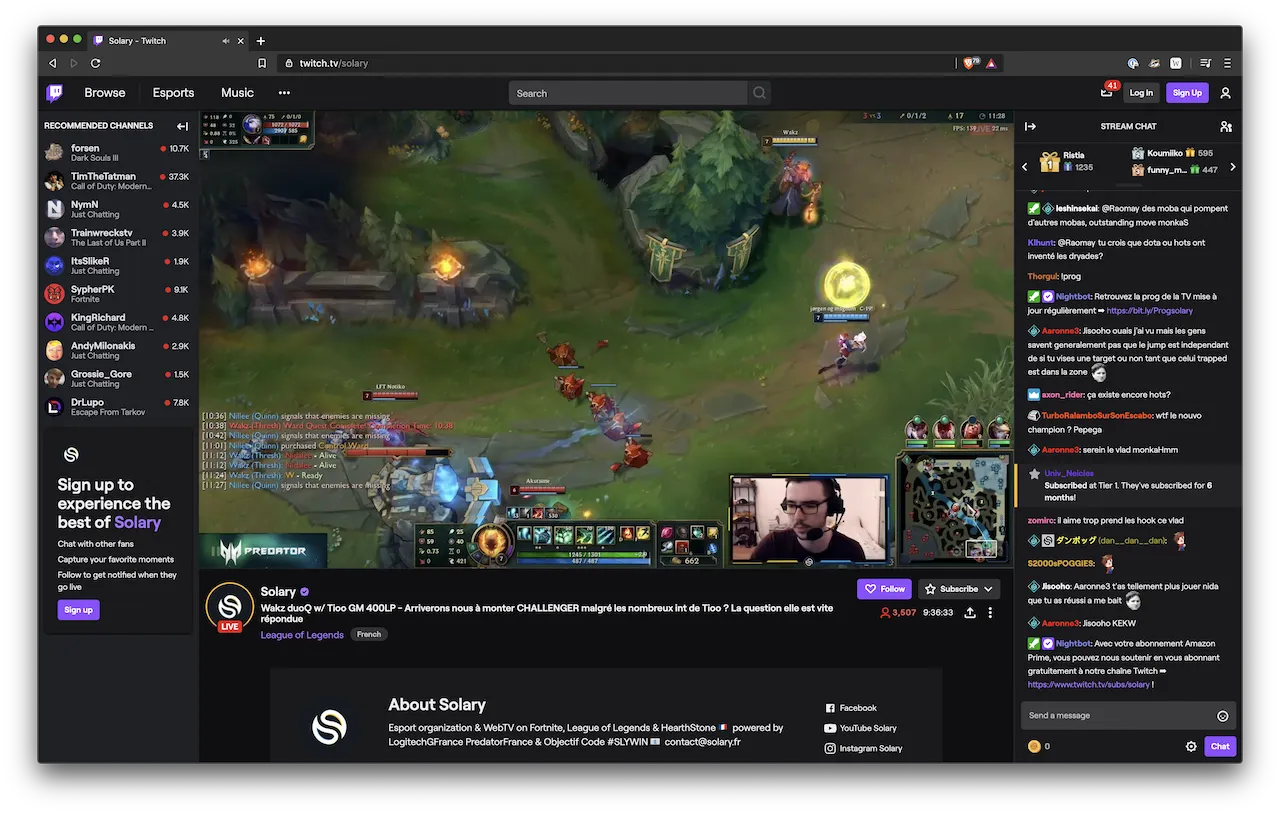Viewport: 1280px width, 813px height.
Task: Follow Solary with the heart button
Action: (x=884, y=588)
